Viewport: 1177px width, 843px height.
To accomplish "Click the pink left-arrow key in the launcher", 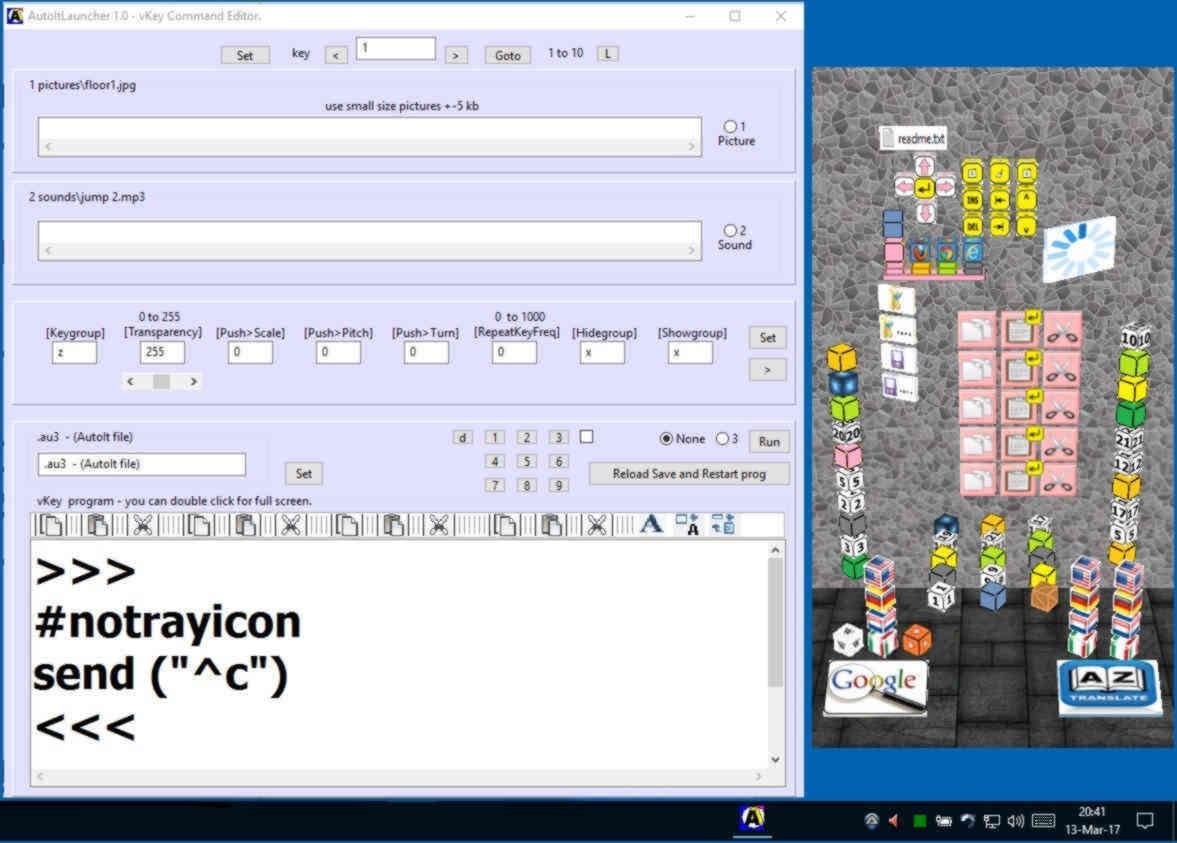I will click(x=904, y=187).
